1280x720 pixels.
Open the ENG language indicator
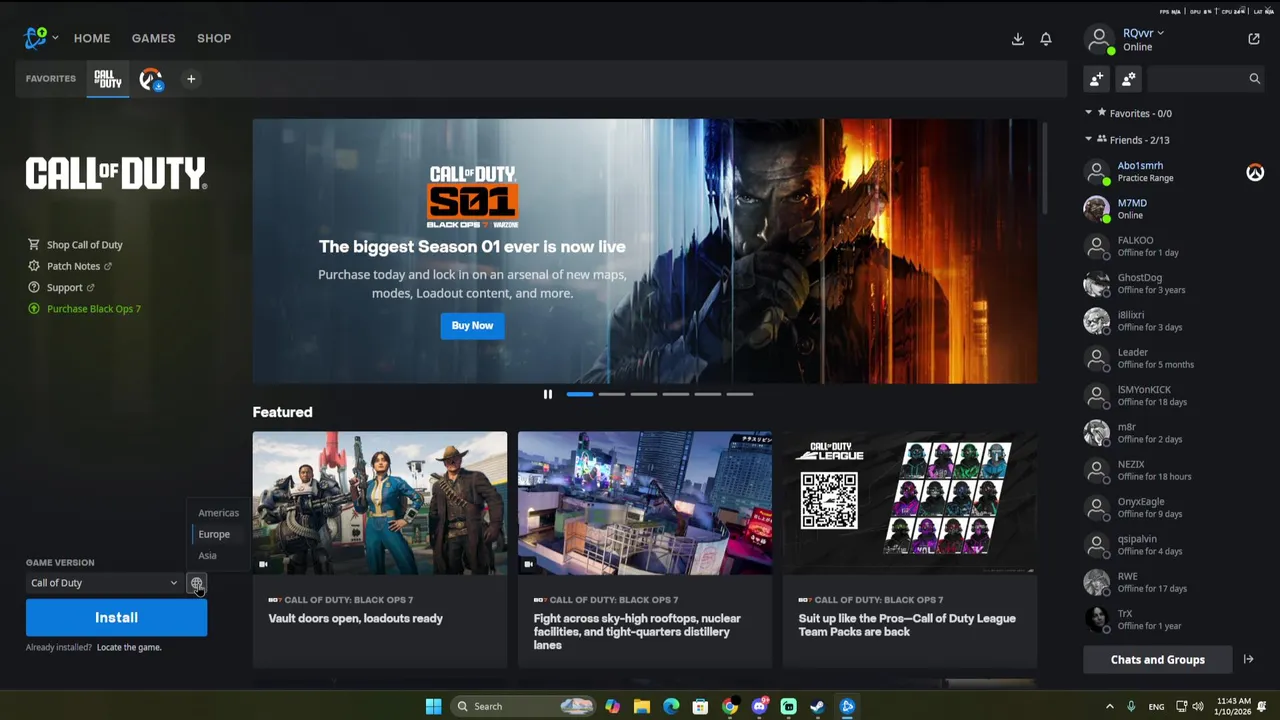1156,706
